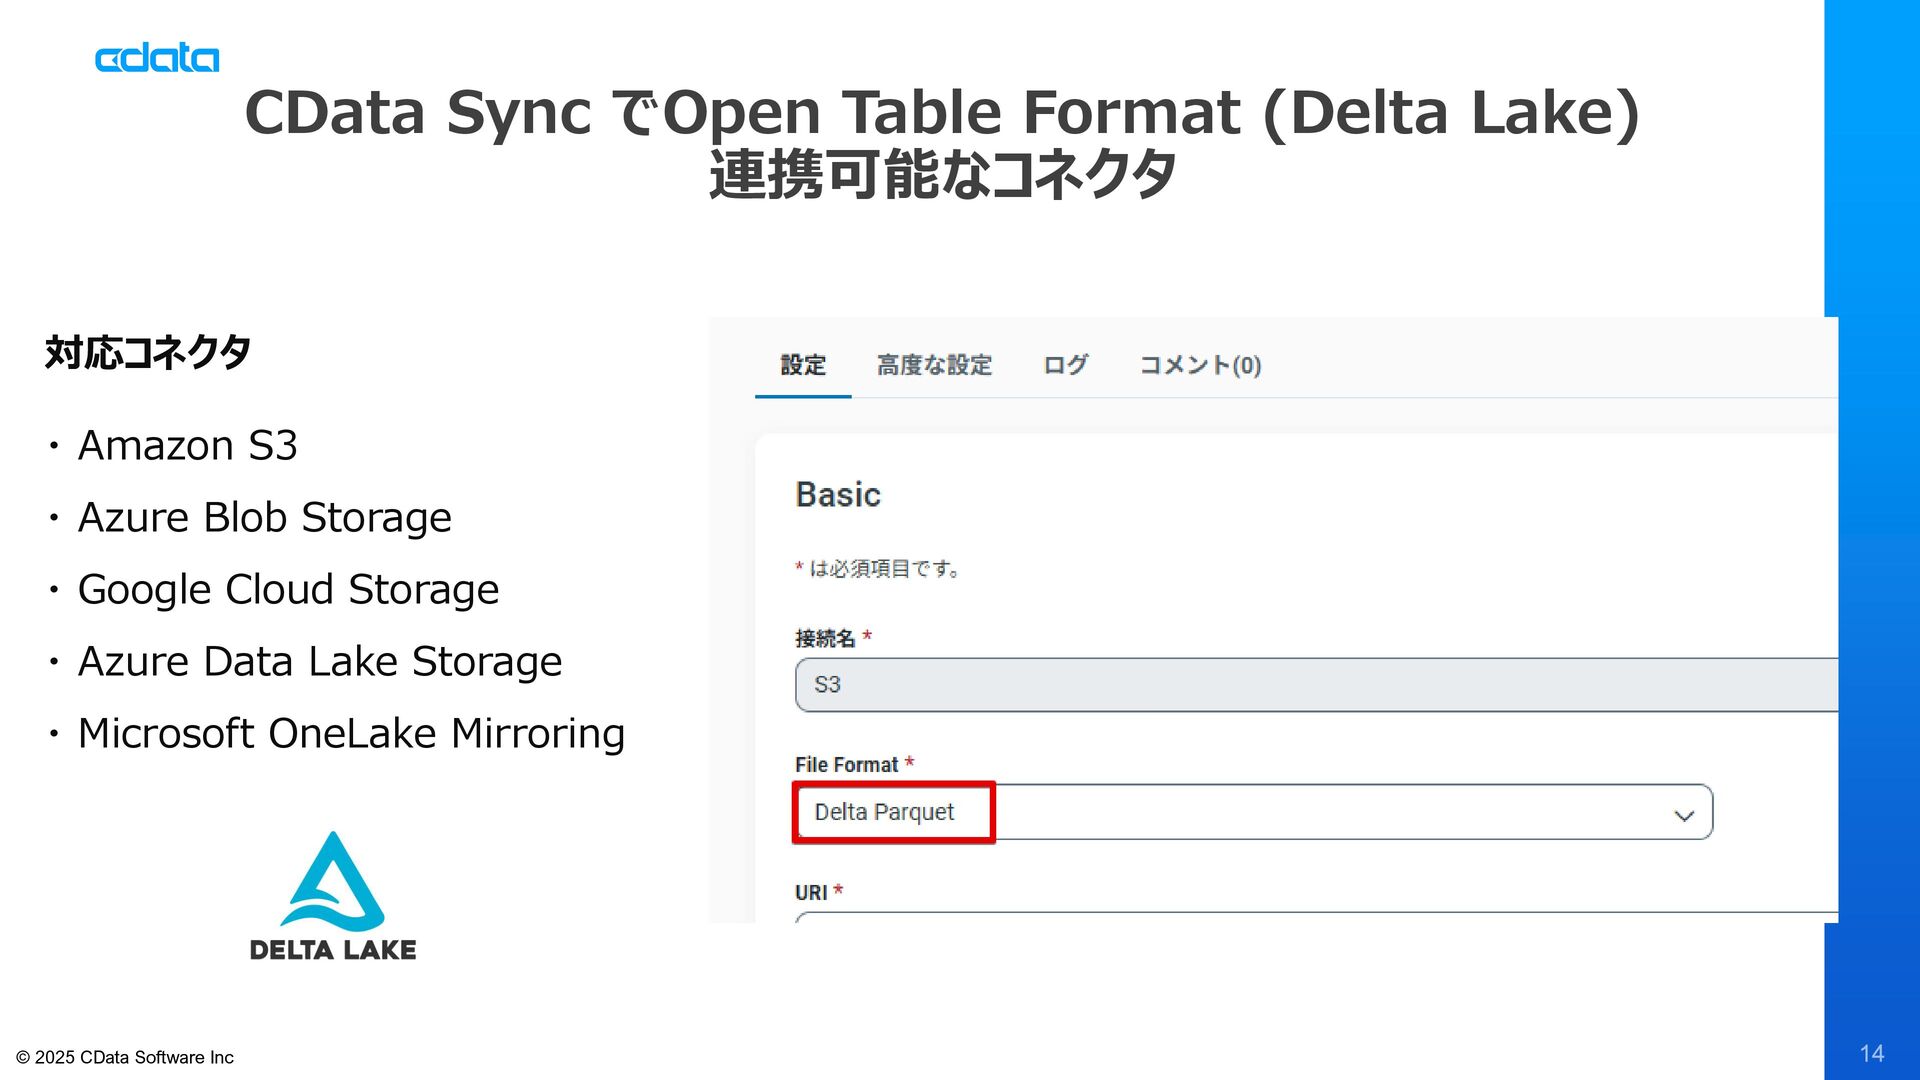The height and width of the screenshot is (1080, 1920).
Task: Click the slide page number 14
Action: (x=1871, y=1053)
